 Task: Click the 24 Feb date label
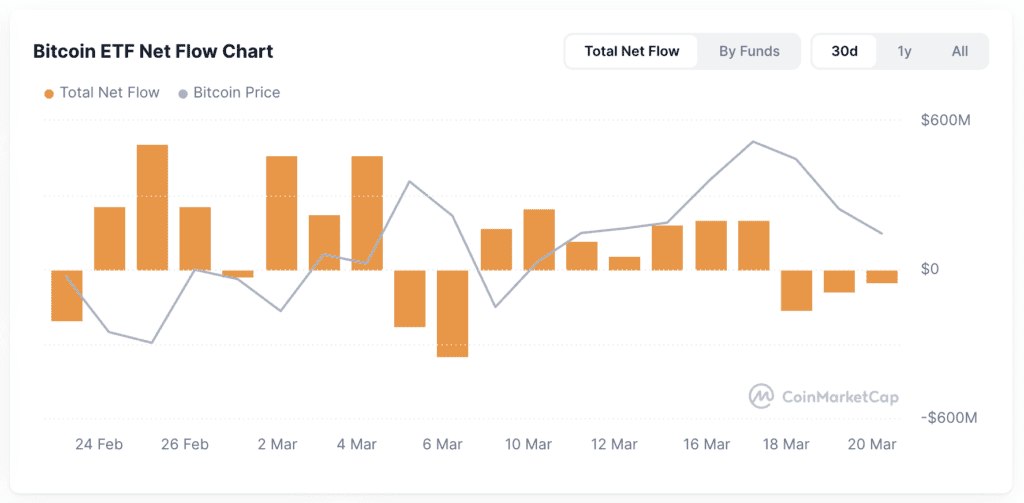(99, 444)
